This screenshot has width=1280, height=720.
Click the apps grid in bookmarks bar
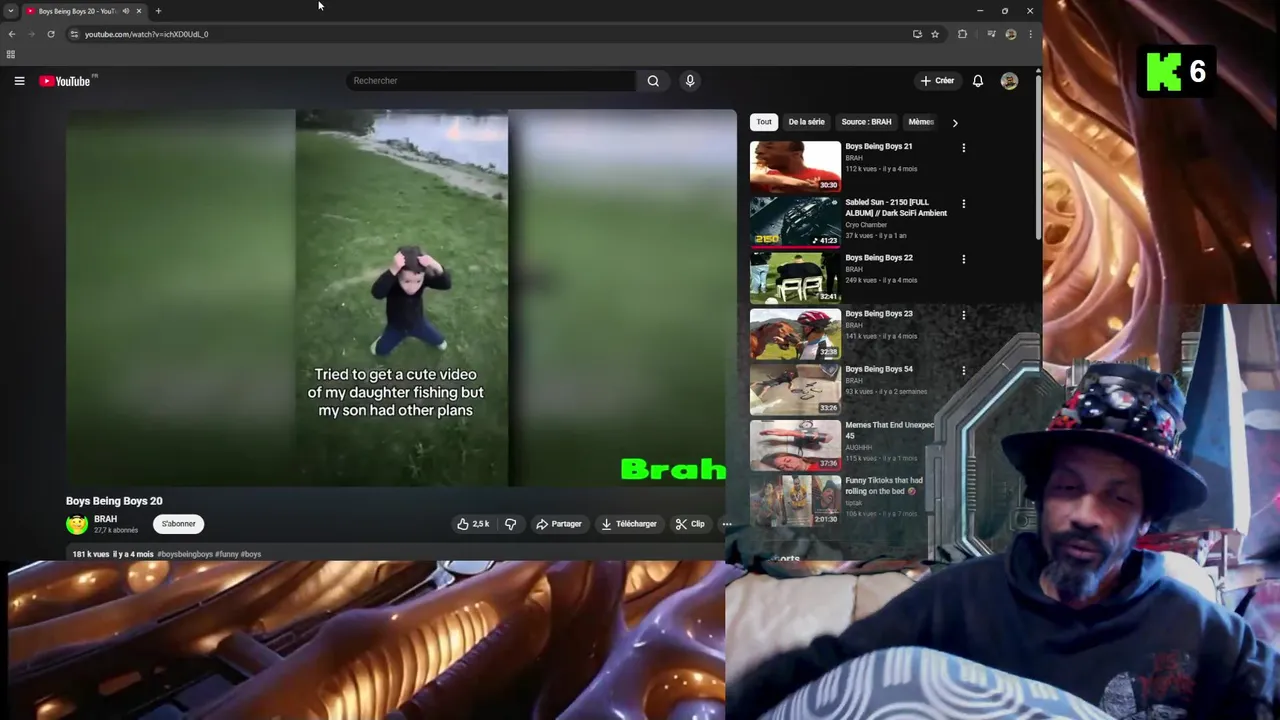[10, 54]
